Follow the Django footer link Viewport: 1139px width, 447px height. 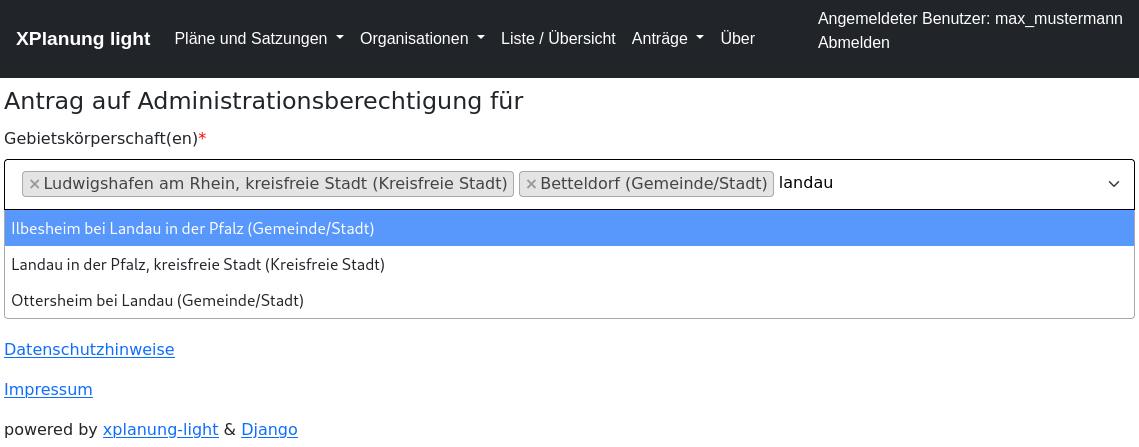tap(269, 430)
